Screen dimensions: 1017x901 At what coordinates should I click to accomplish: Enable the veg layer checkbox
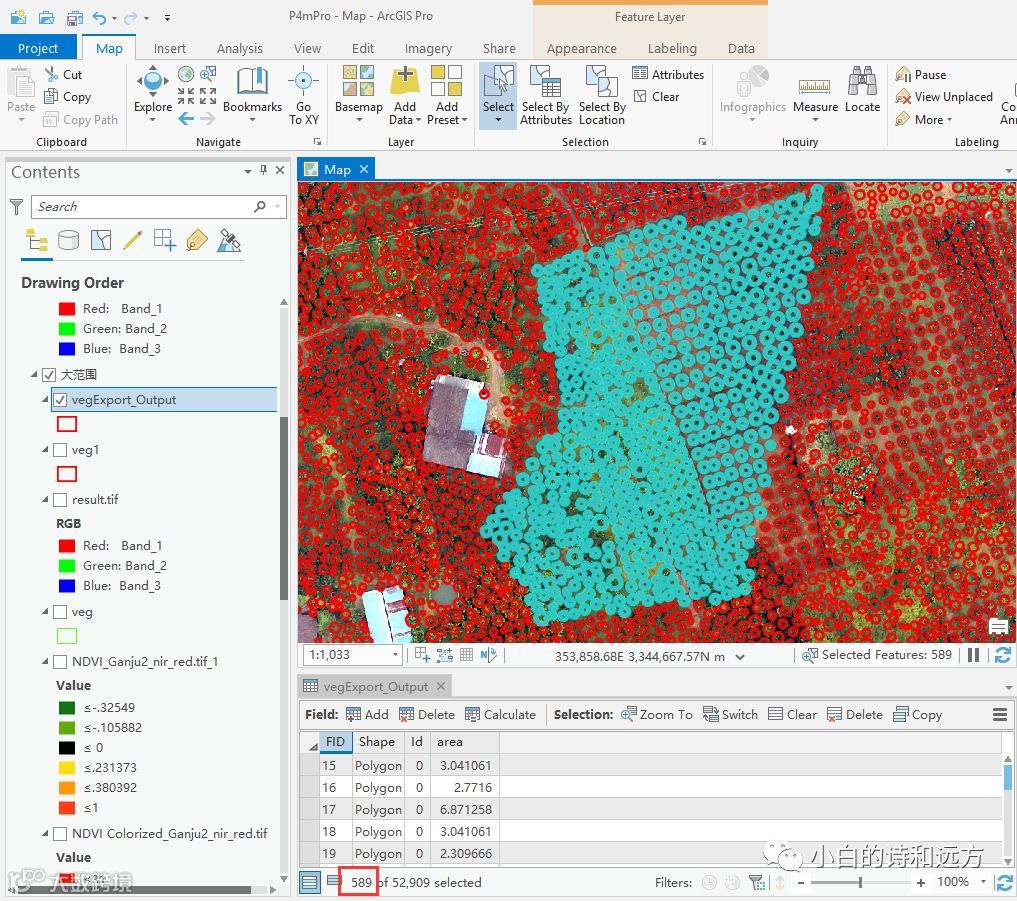tap(60, 612)
